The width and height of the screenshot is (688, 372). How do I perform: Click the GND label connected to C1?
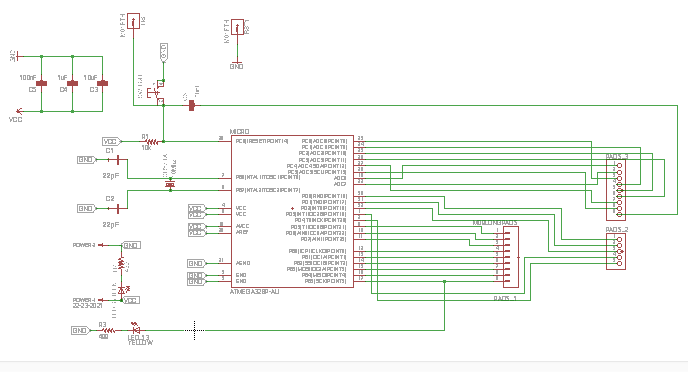[x=86, y=160]
